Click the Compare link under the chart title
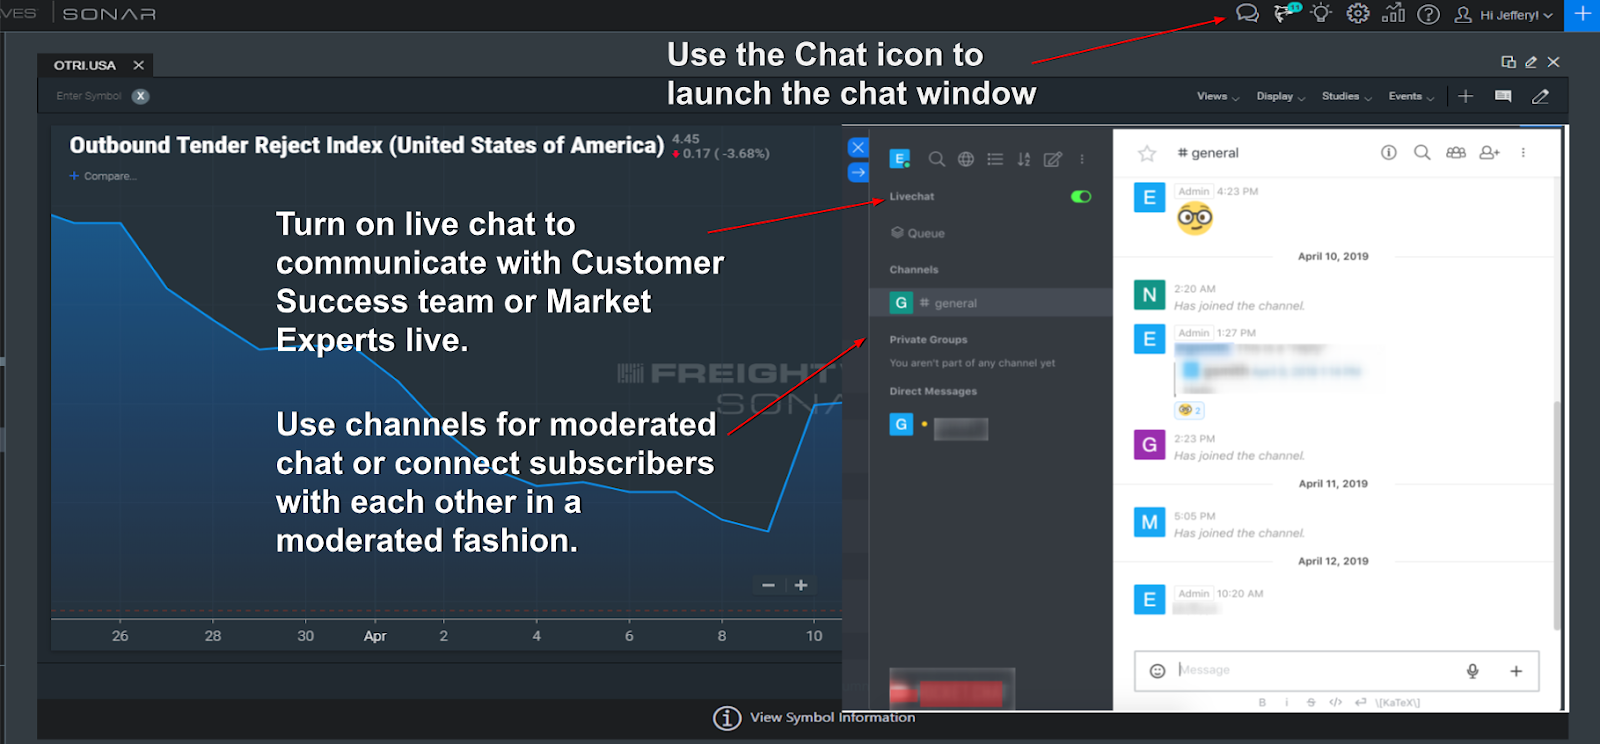Viewport: 1600px width, 744px height. (103, 176)
